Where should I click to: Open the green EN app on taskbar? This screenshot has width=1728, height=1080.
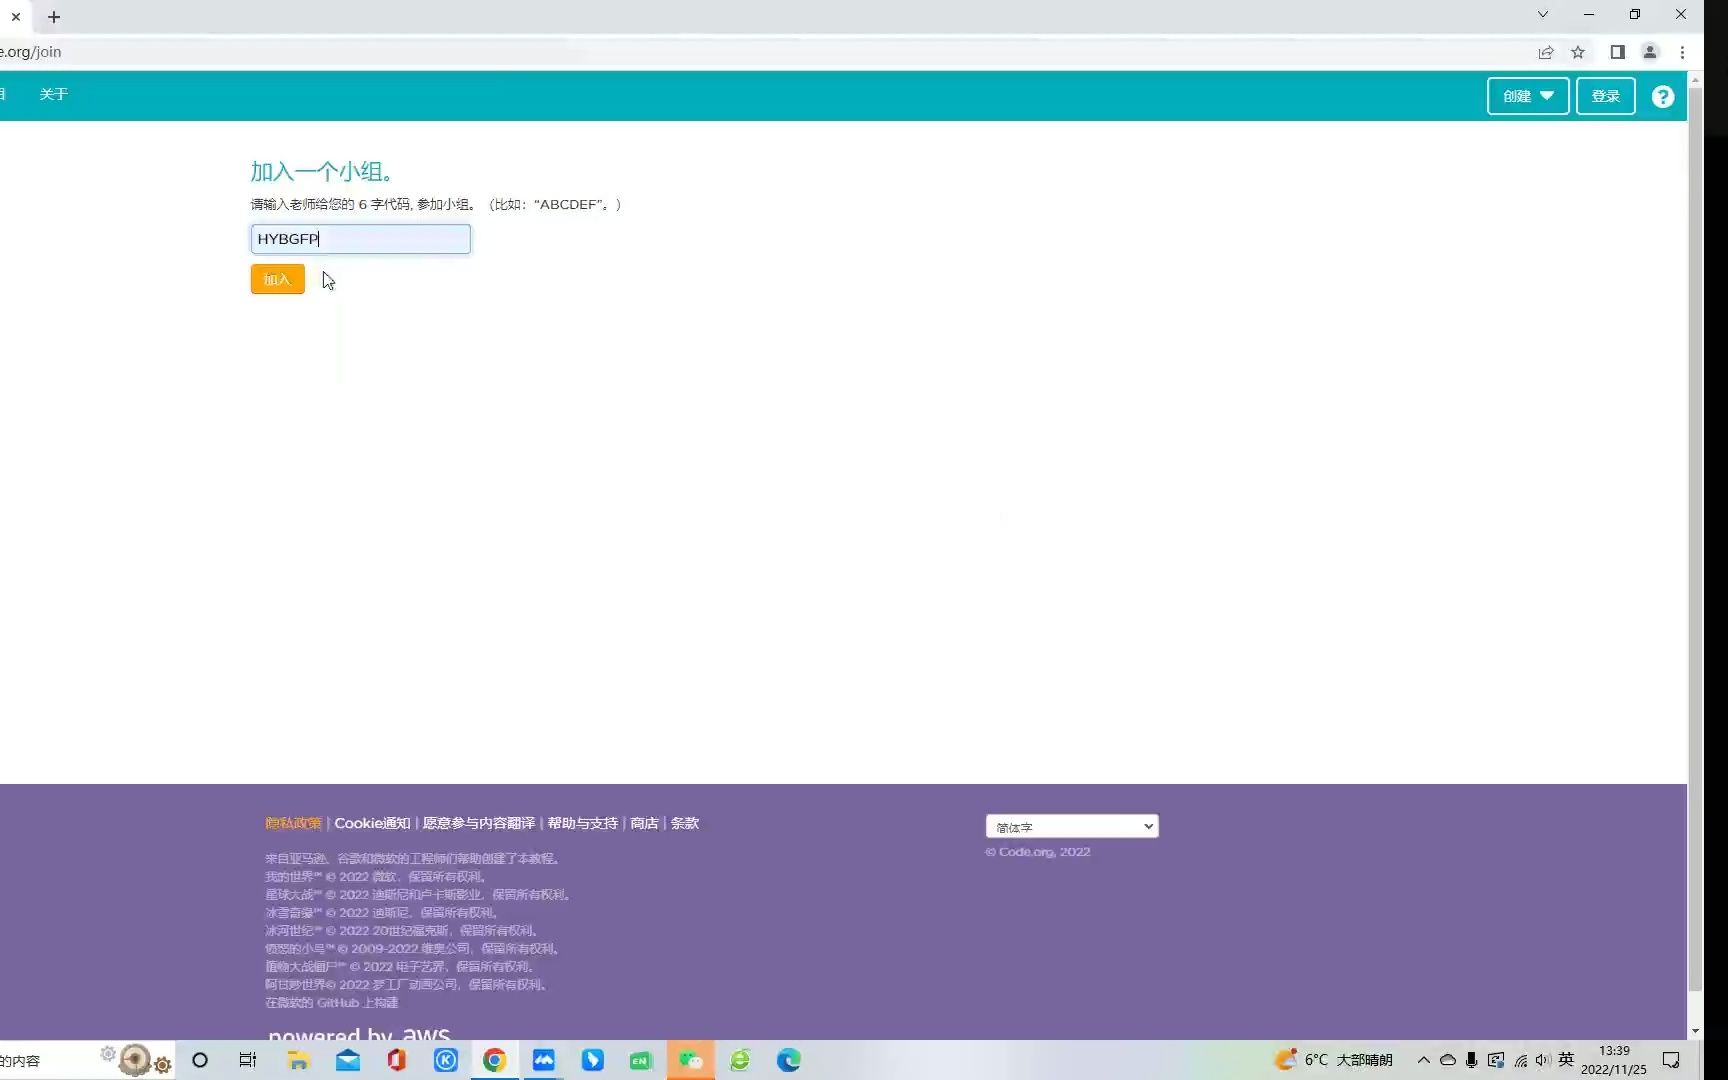(x=641, y=1060)
